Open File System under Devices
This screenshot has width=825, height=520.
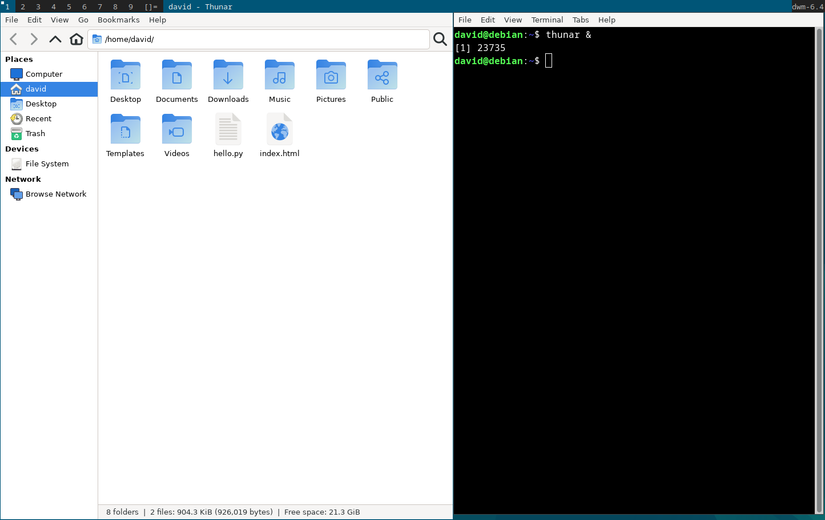tap(48, 164)
